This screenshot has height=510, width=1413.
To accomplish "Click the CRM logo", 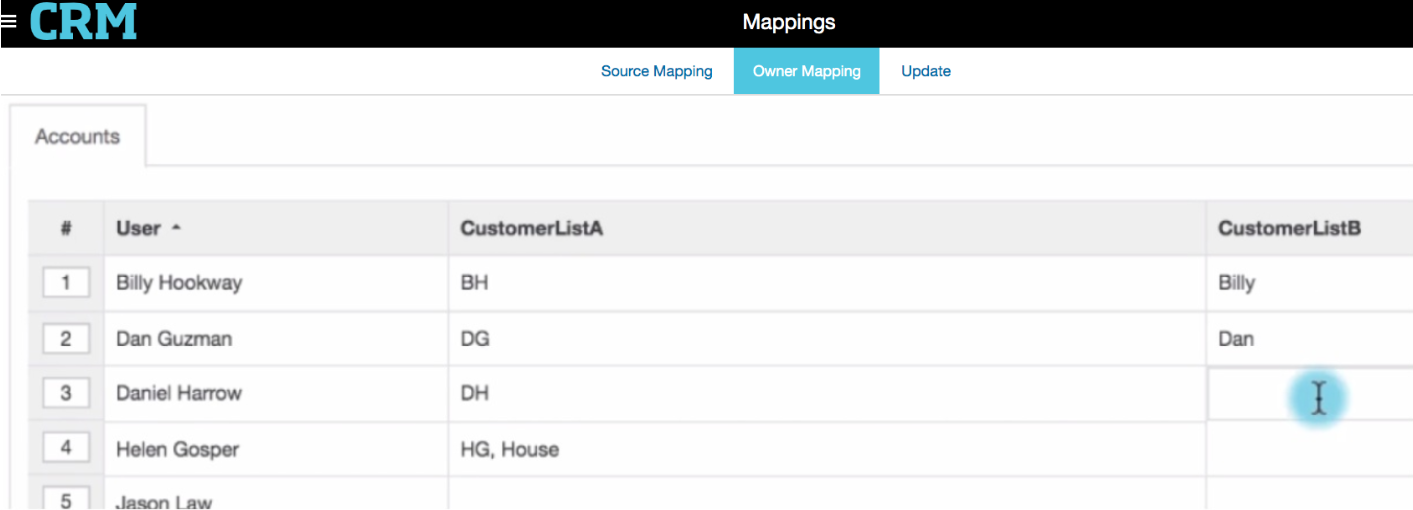I will coord(83,22).
